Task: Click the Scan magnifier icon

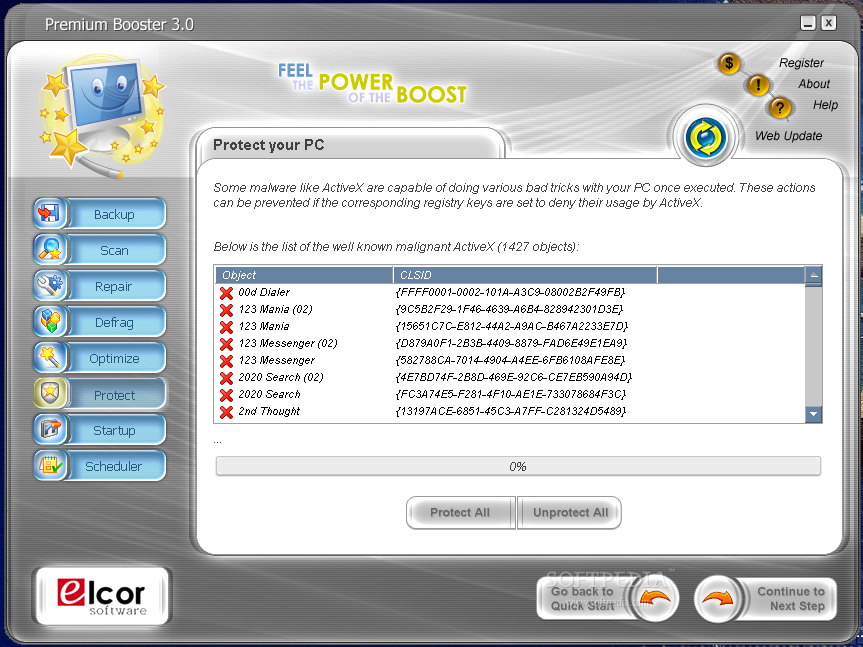Action: (x=50, y=249)
